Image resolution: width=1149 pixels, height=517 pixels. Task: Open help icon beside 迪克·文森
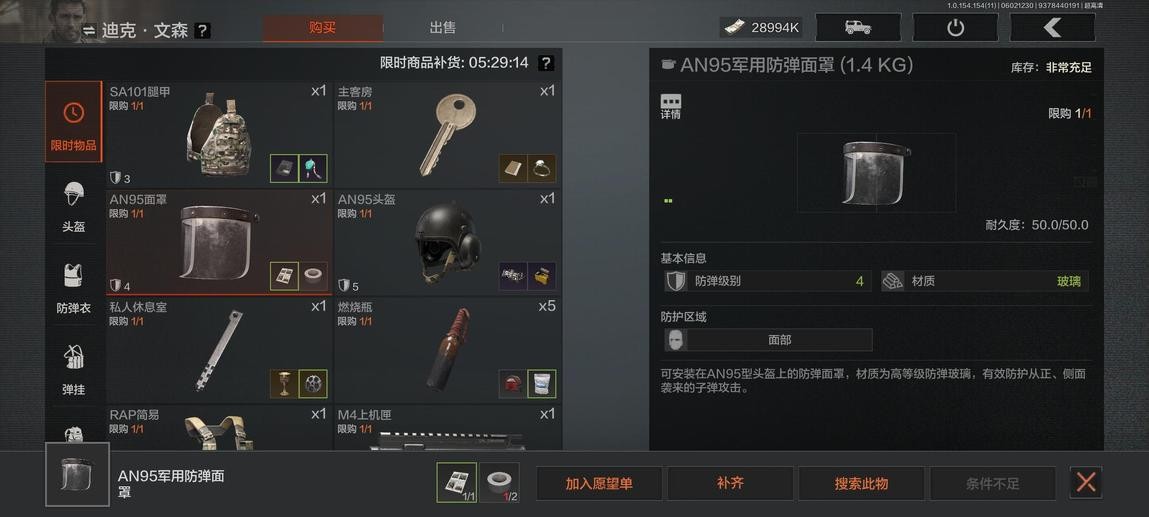(203, 31)
